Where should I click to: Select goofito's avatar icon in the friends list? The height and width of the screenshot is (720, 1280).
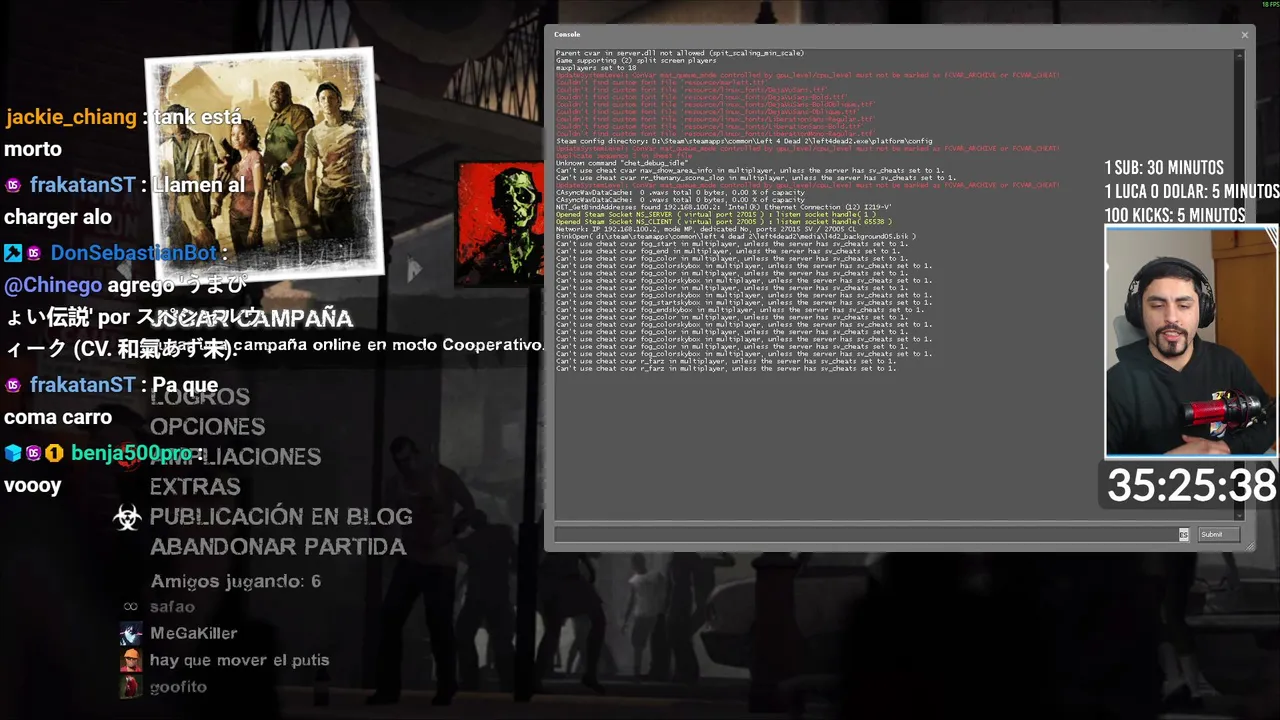(x=130, y=687)
